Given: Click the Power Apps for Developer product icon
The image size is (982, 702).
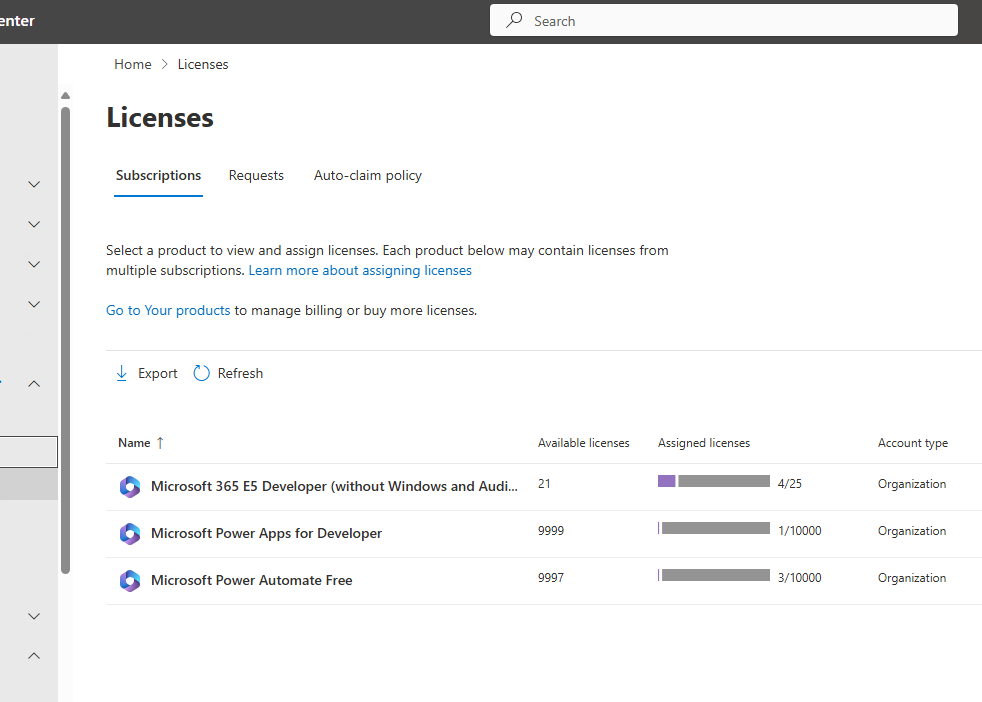Looking at the screenshot, I should [x=130, y=534].
